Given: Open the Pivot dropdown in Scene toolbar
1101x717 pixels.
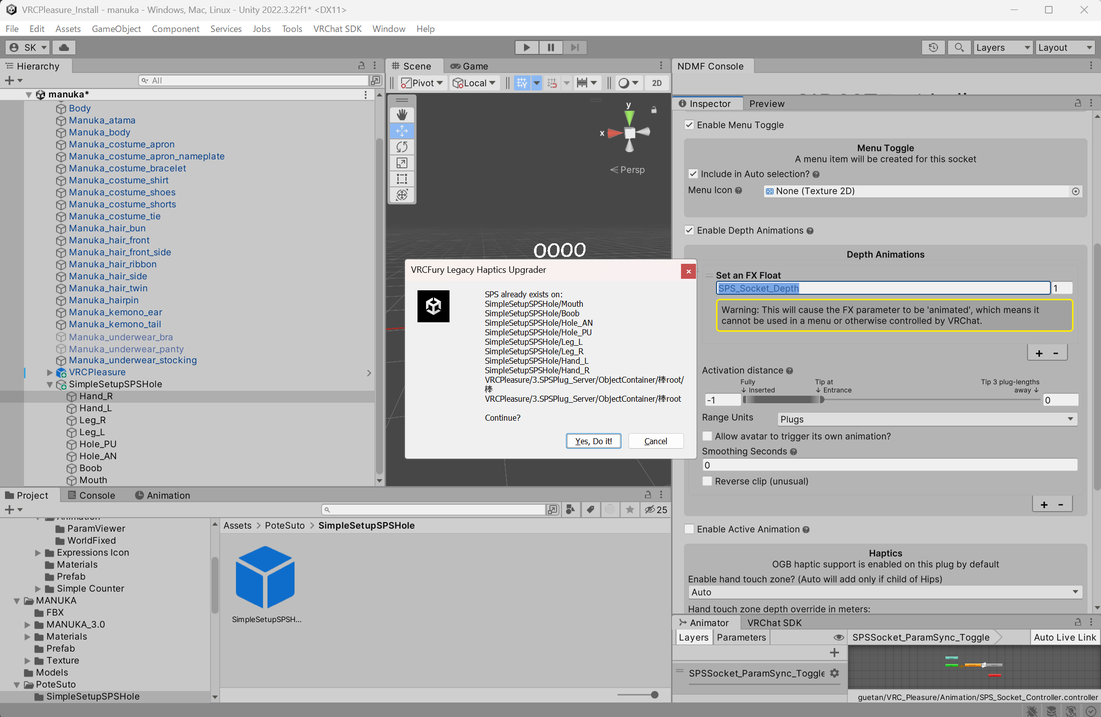Looking at the screenshot, I should click(x=422, y=83).
